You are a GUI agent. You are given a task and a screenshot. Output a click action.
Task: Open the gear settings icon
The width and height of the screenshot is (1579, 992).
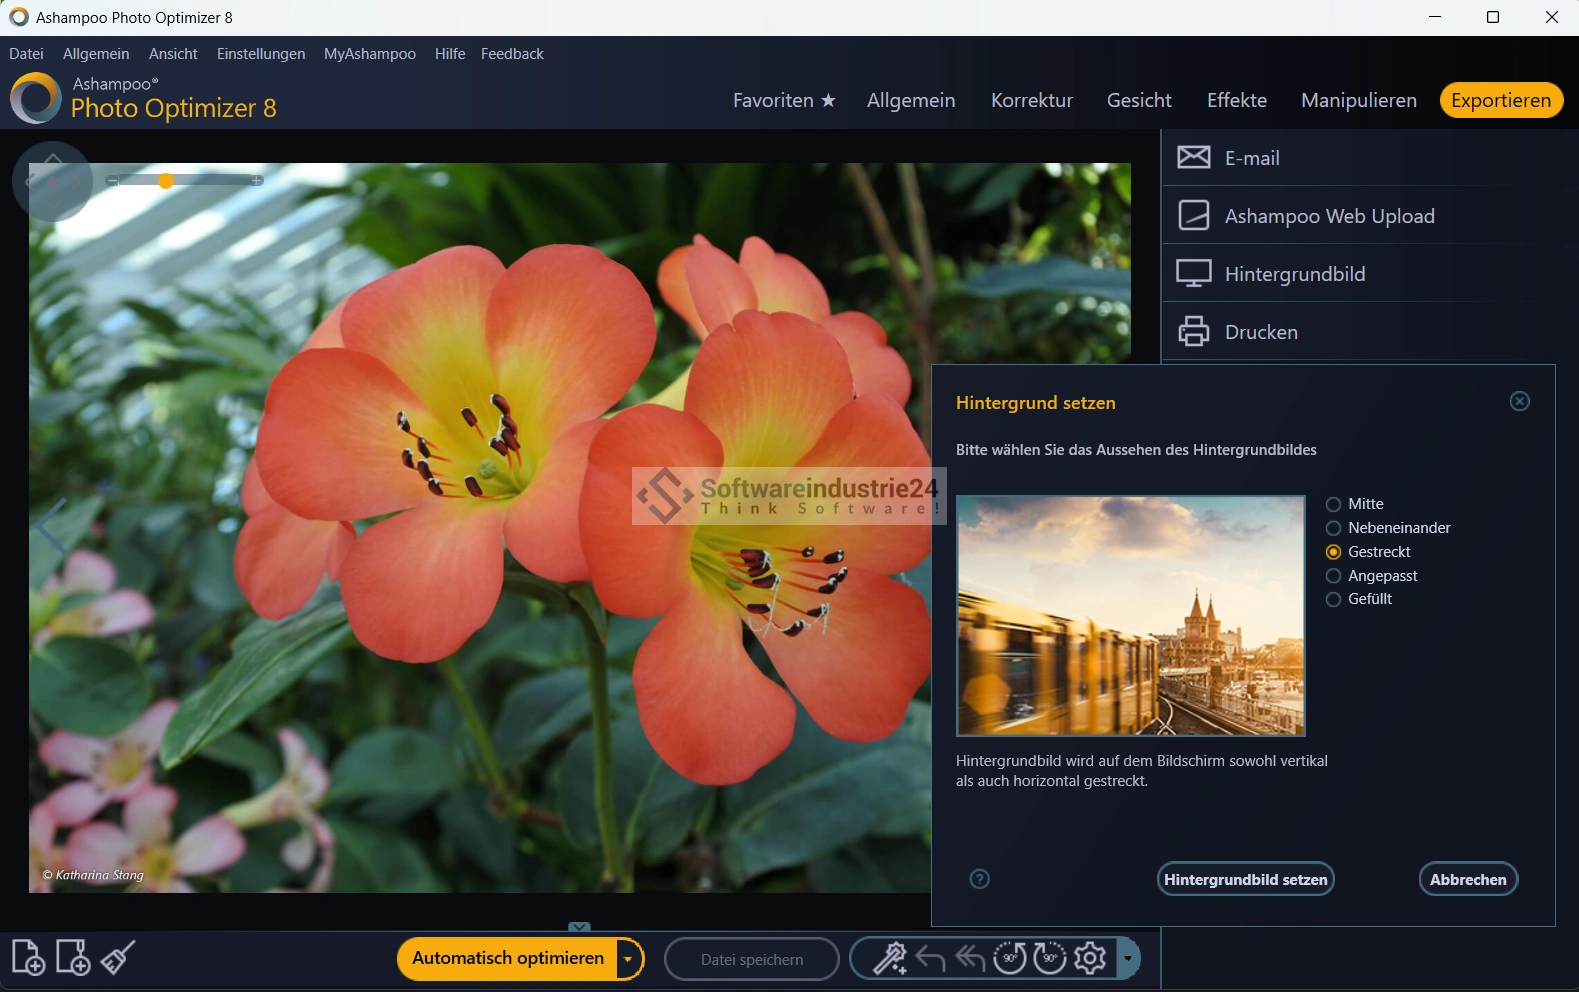pyautogui.click(x=1090, y=958)
